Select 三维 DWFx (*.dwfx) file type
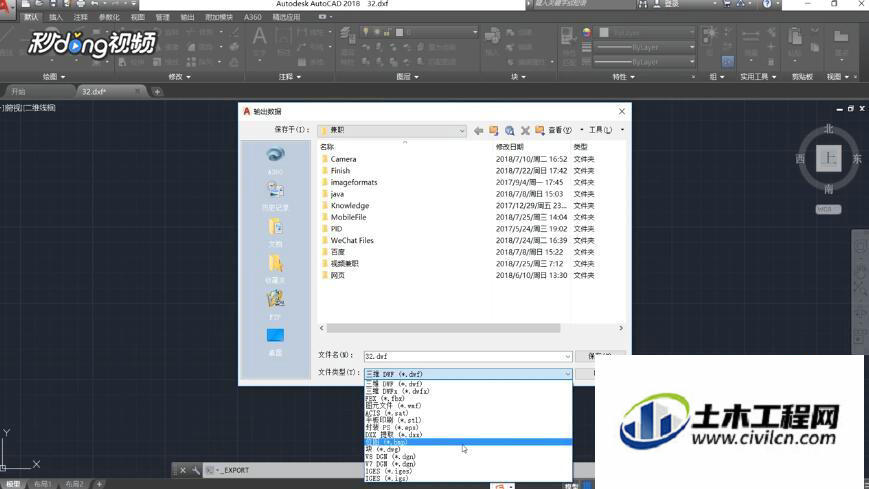Screen dimensions: 869x489 coord(468,391)
